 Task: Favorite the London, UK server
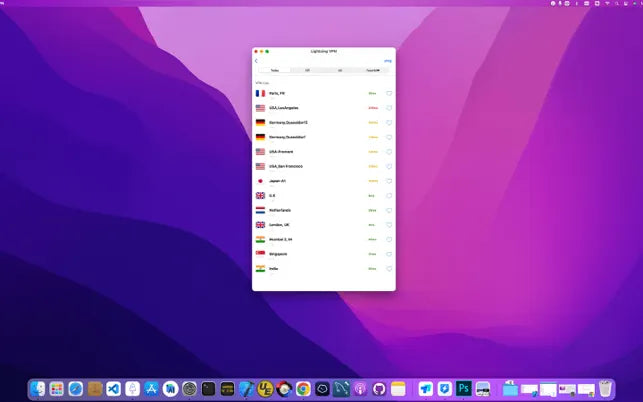(x=389, y=225)
